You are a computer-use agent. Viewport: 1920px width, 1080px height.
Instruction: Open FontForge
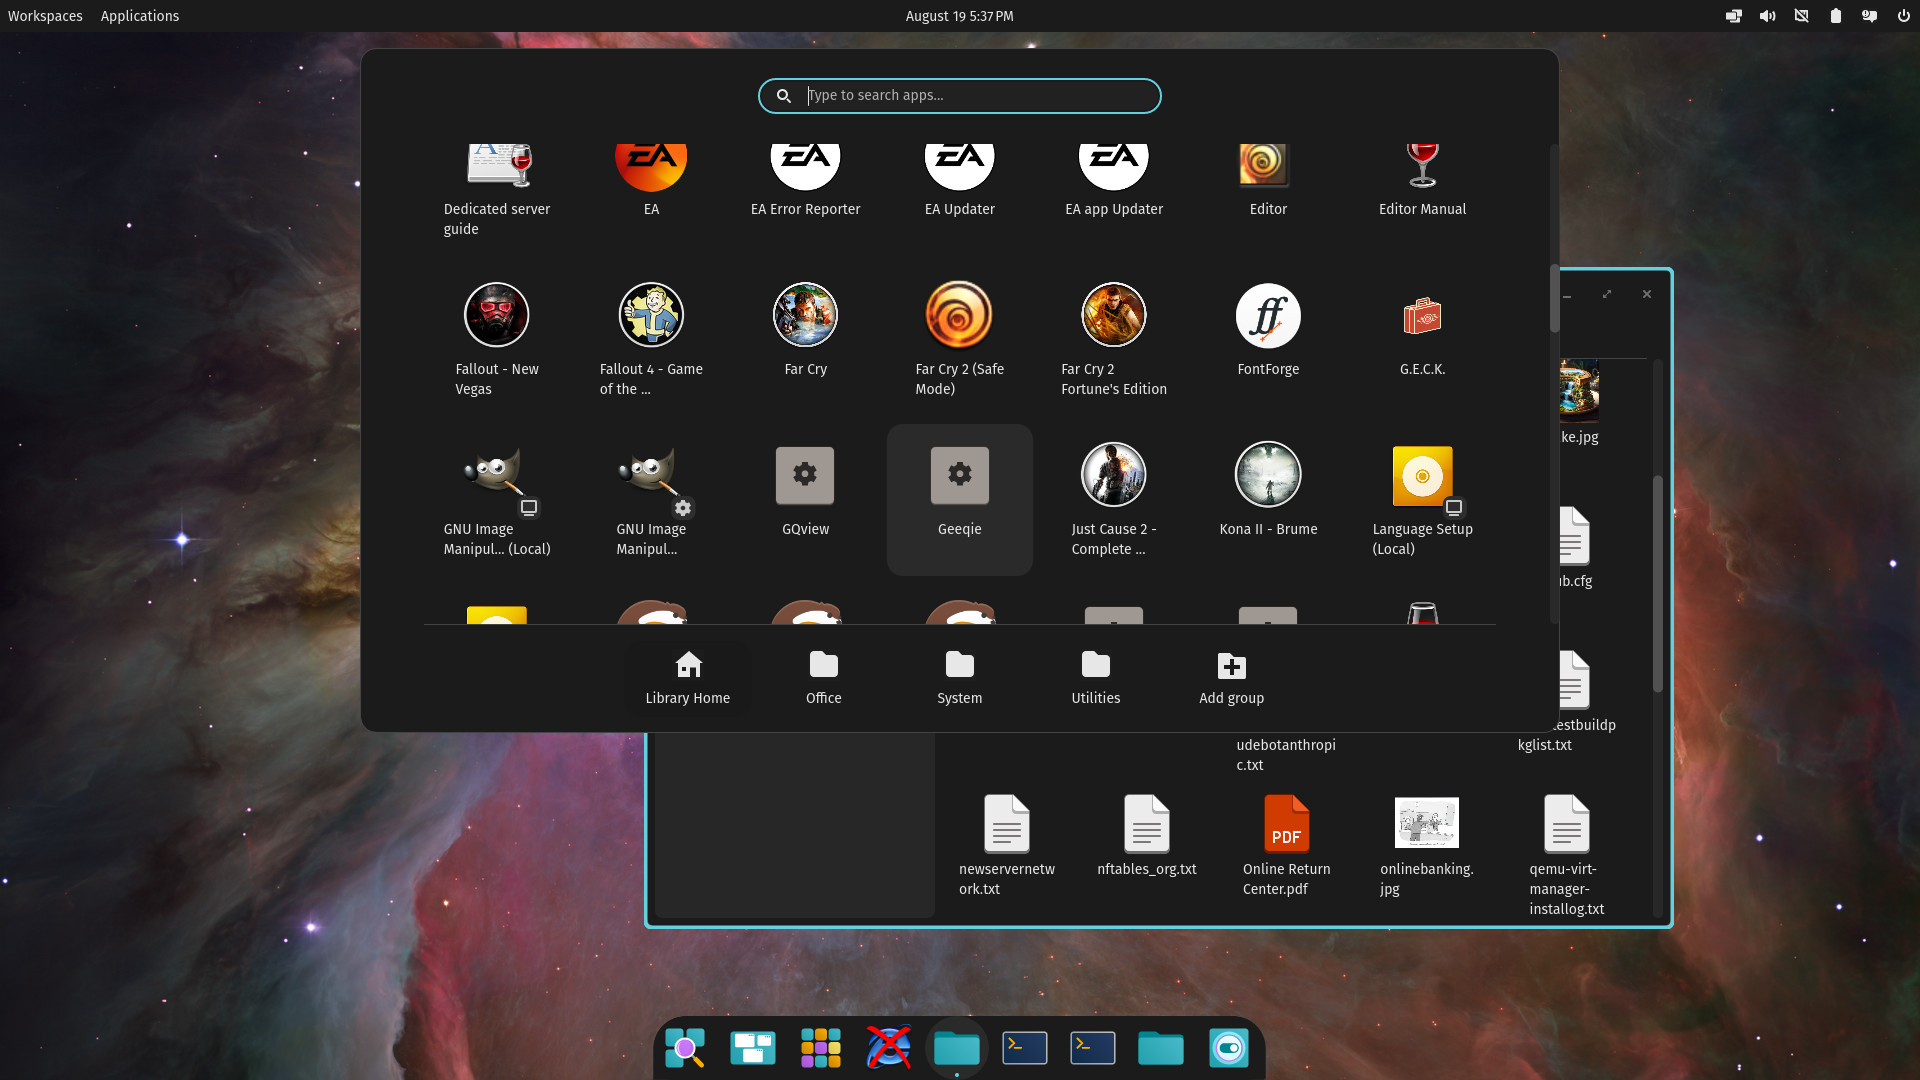click(1268, 330)
